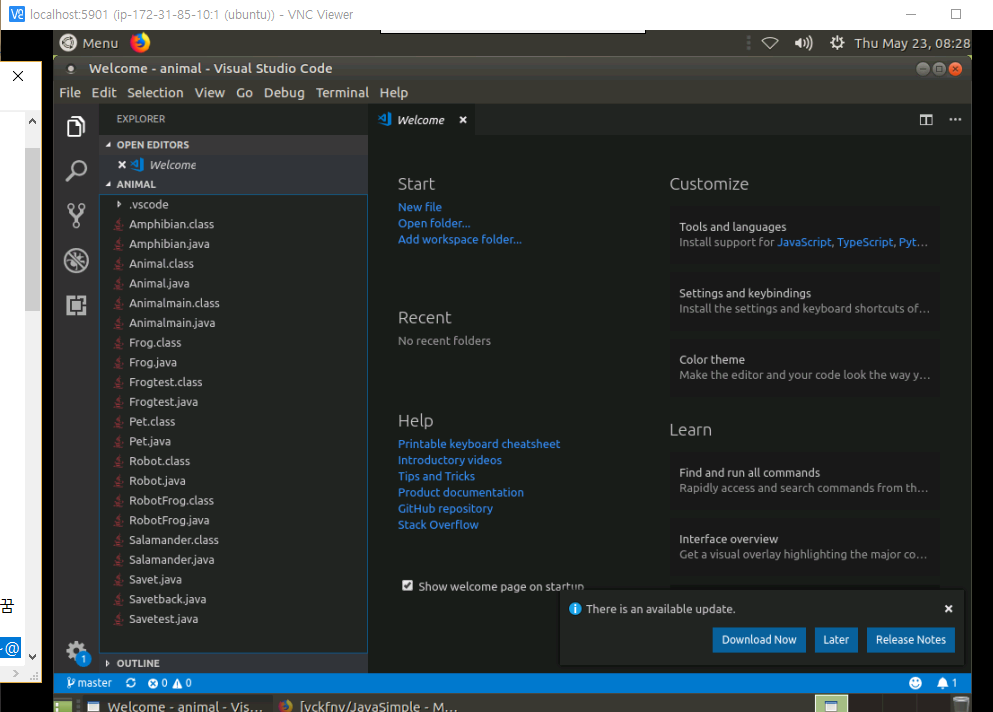Open Amphibian.java in explorer
993x712 pixels.
(x=233, y=244)
